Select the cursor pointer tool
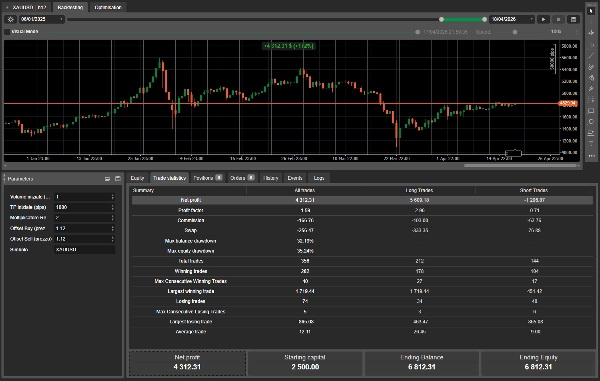Viewport: 600px width, 381px height. click(591, 11)
